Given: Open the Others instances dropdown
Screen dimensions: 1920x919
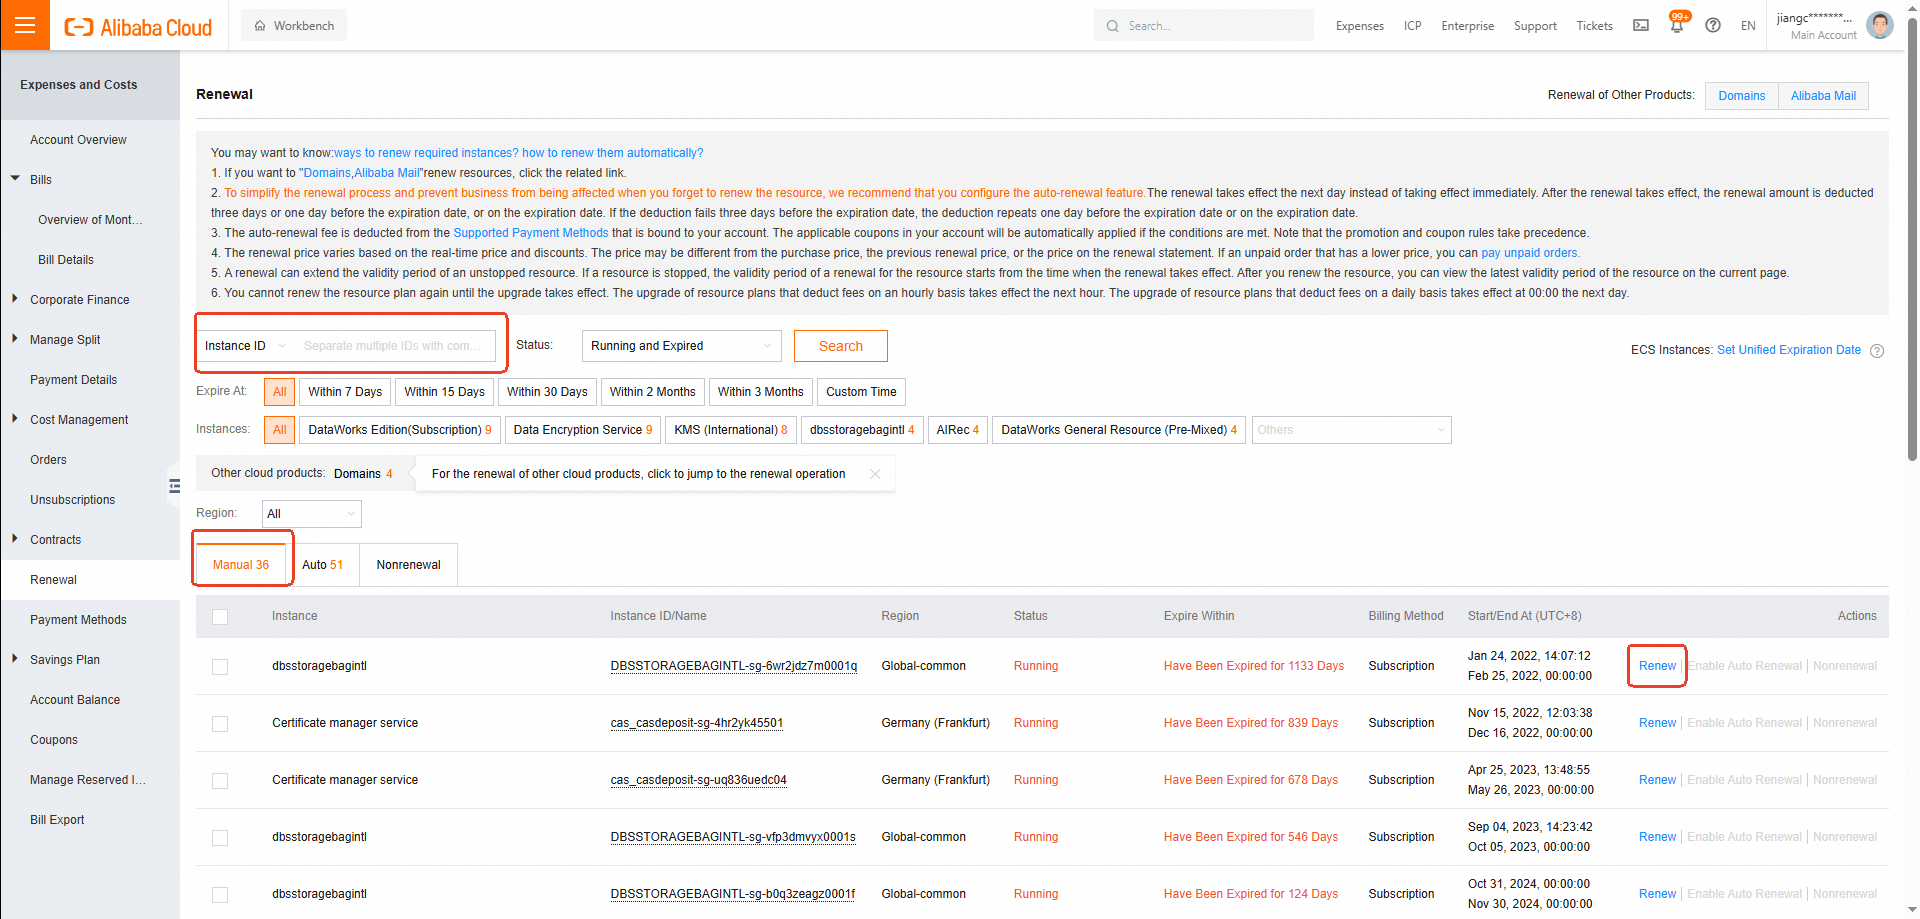Looking at the screenshot, I should (x=1351, y=430).
